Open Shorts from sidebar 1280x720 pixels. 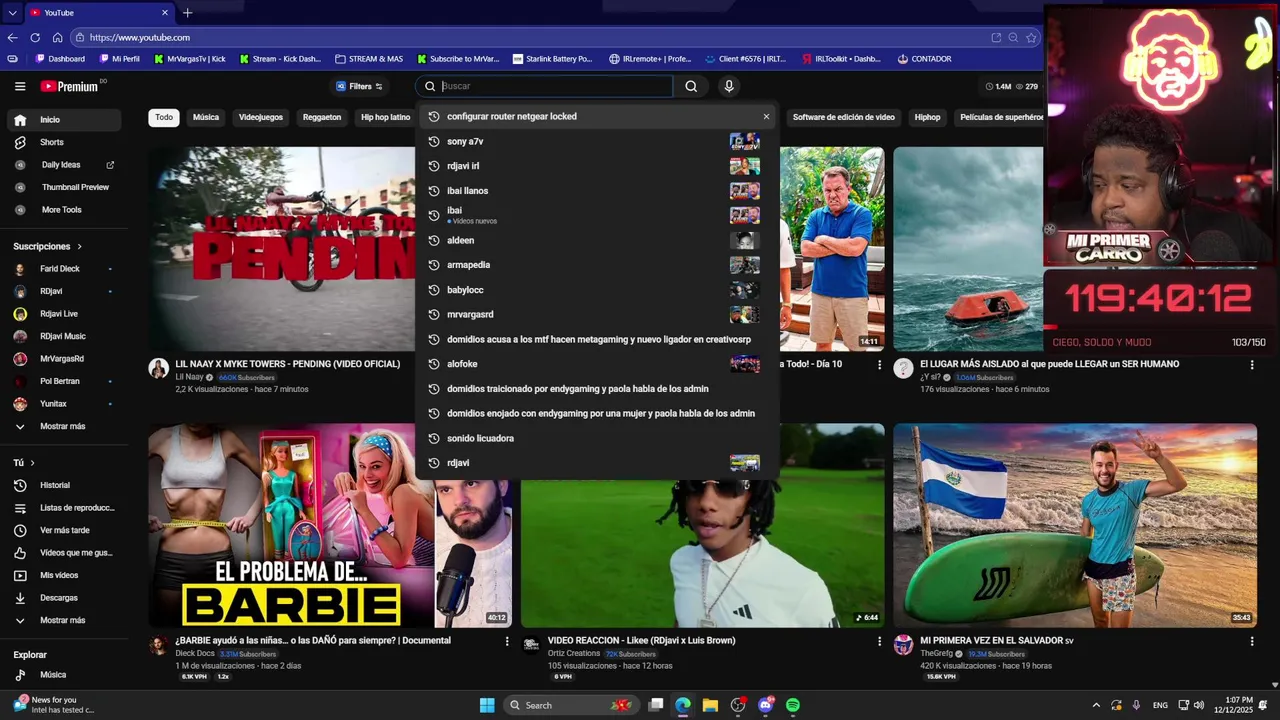[64, 142]
